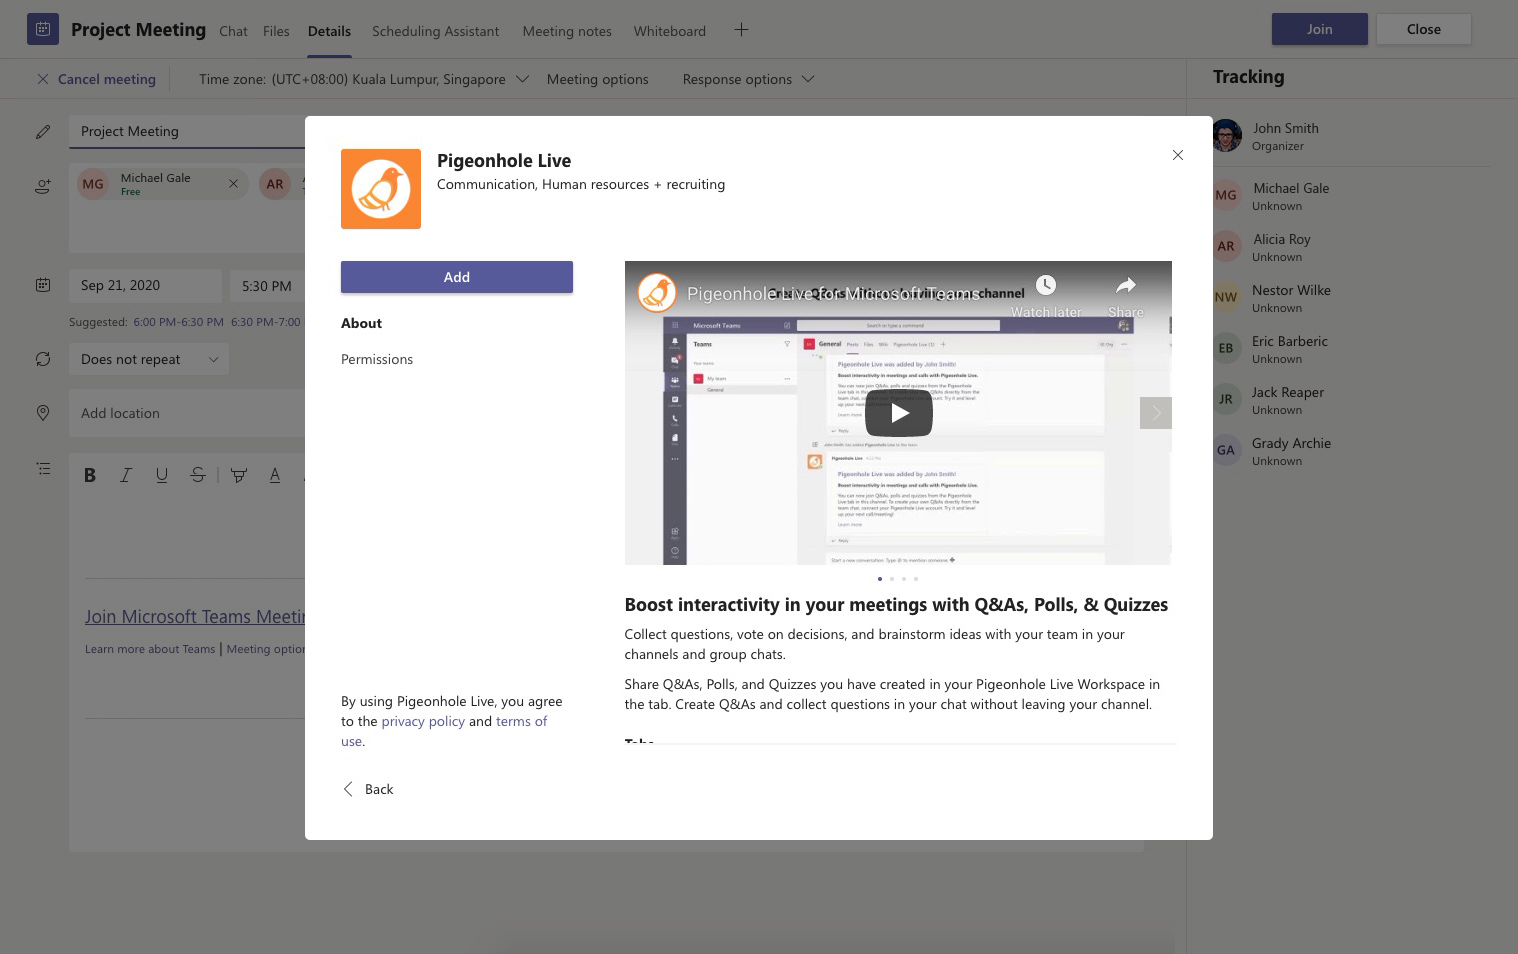Click Join Microsoft Teams Meeting link
Image resolution: width=1518 pixels, height=954 pixels.
click(x=195, y=617)
